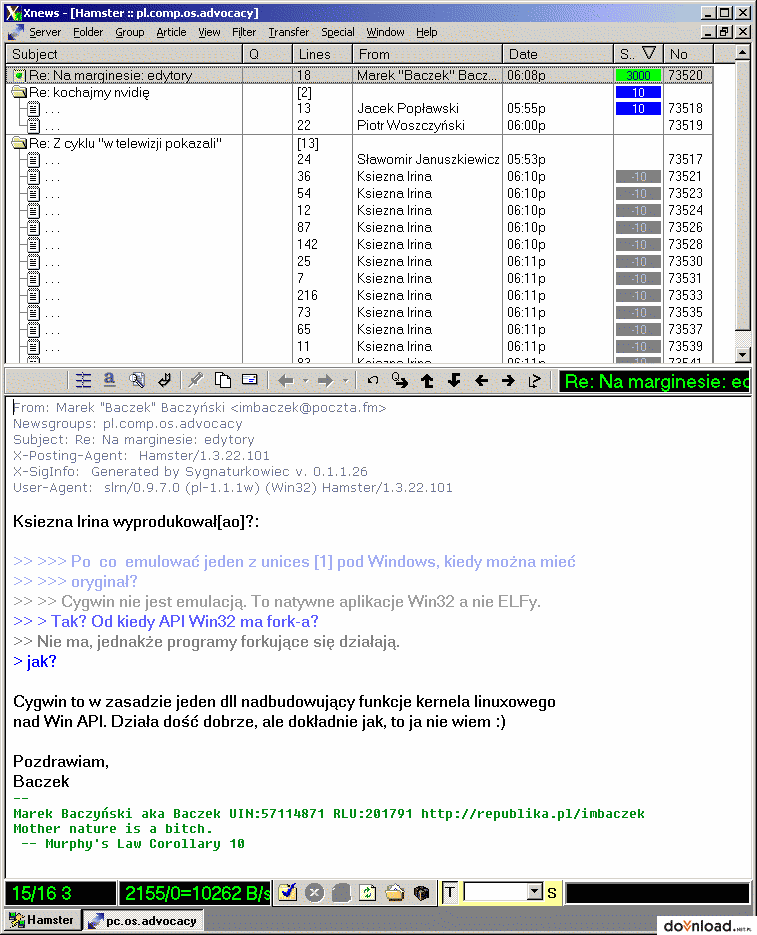Open the Server menu
757x935 pixels.
[45, 32]
